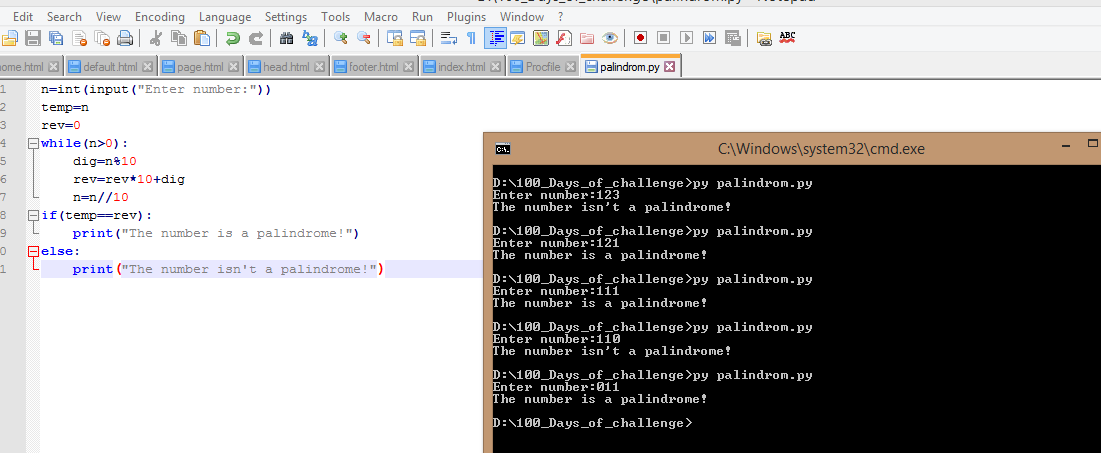Click cmd output line Enter number:110
The width and height of the screenshot is (1101, 453).
click(x=556, y=339)
